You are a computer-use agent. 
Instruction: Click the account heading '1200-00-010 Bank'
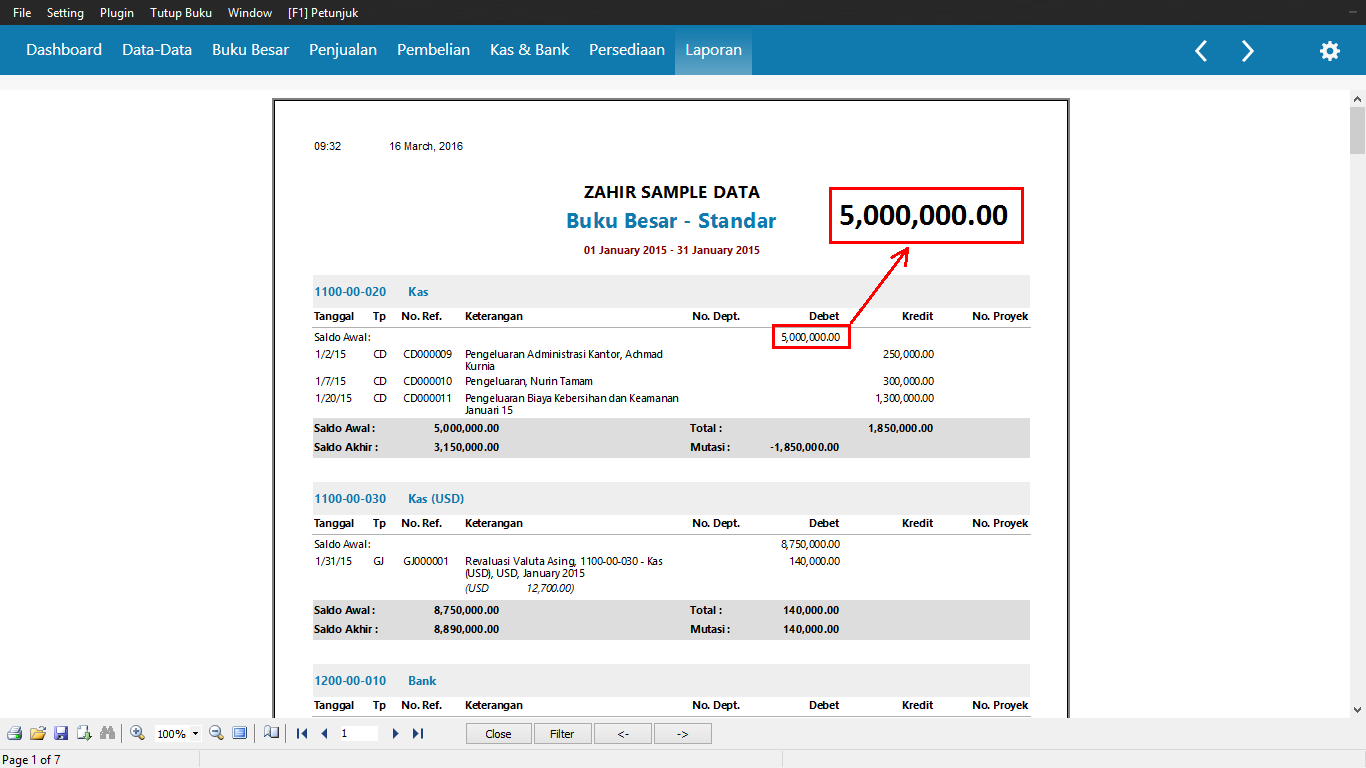coord(375,681)
